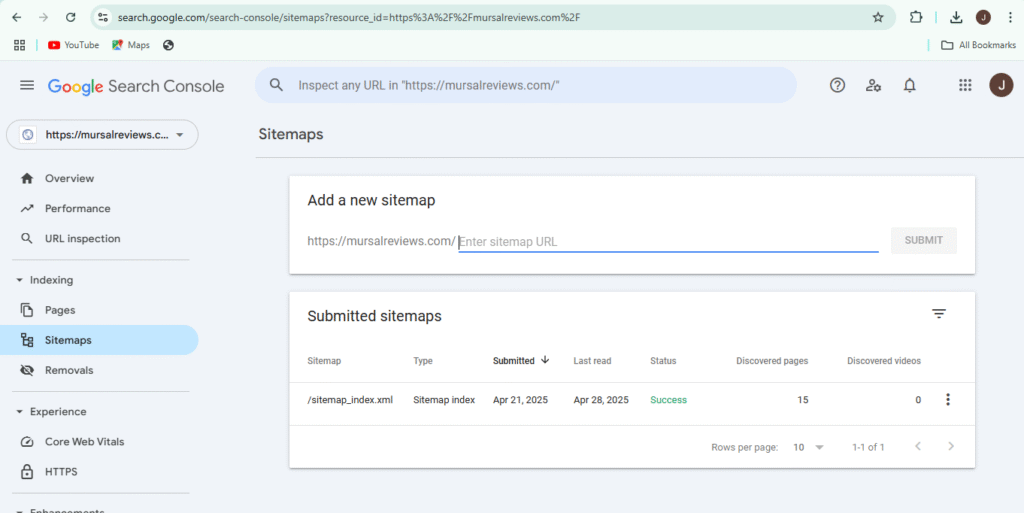Image resolution: width=1024 pixels, height=513 pixels.
Task: Focus the Inspect any URL search box
Action: click(x=526, y=86)
